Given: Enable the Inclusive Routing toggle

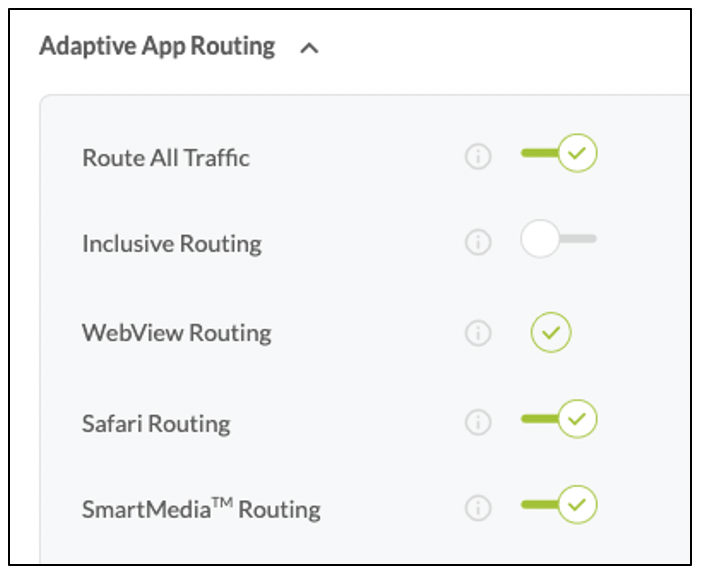Looking at the screenshot, I should (557, 240).
